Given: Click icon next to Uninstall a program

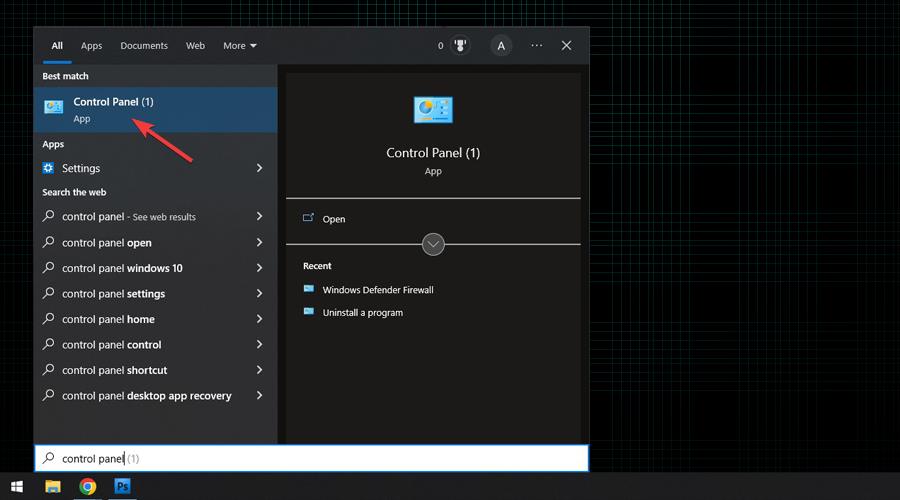Looking at the screenshot, I should 309,312.
